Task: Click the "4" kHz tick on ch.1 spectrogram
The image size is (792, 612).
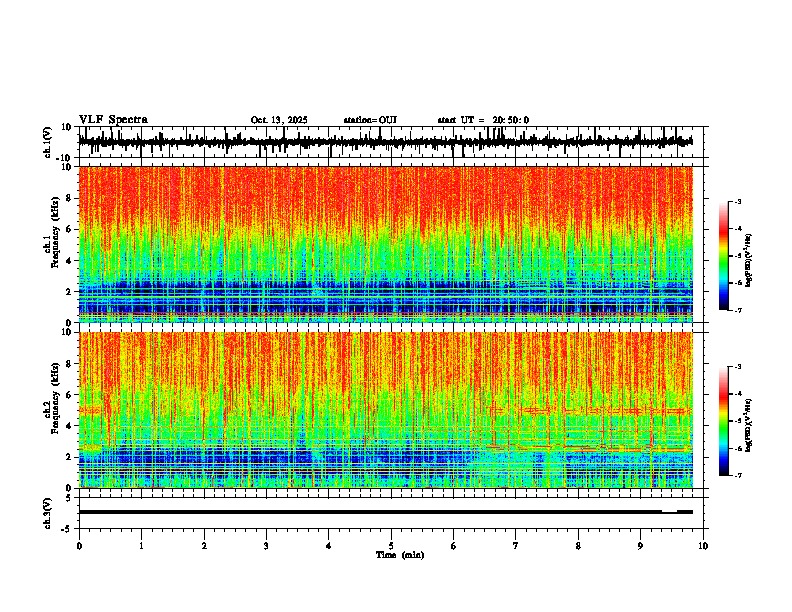Action: [69, 261]
